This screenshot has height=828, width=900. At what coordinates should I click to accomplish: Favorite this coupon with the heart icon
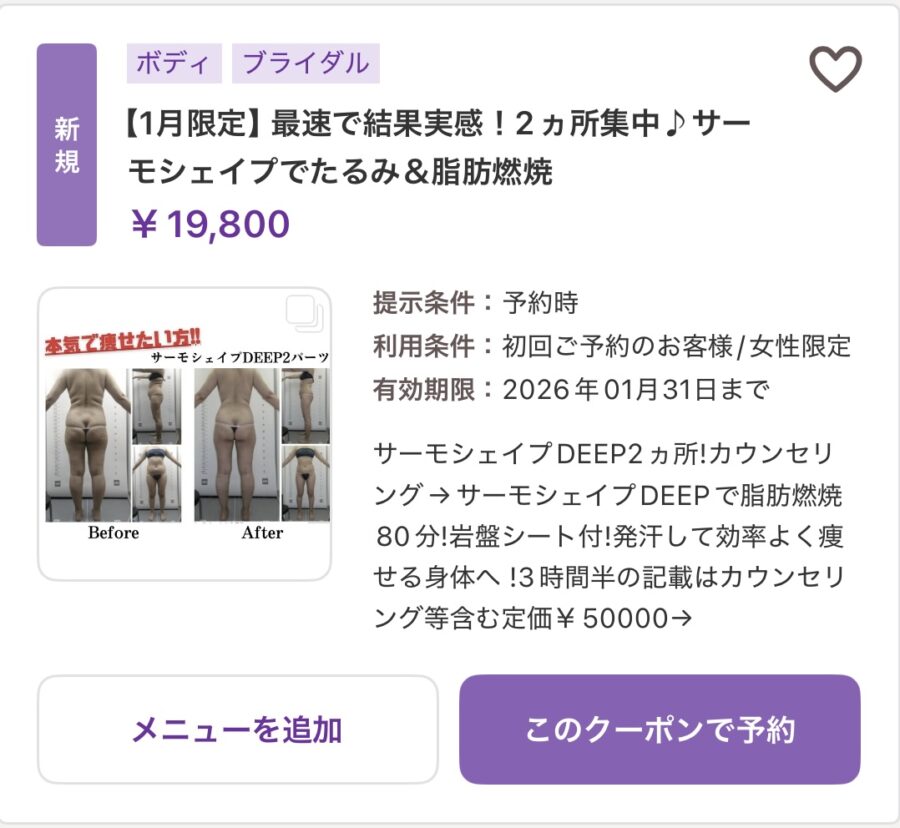835,69
